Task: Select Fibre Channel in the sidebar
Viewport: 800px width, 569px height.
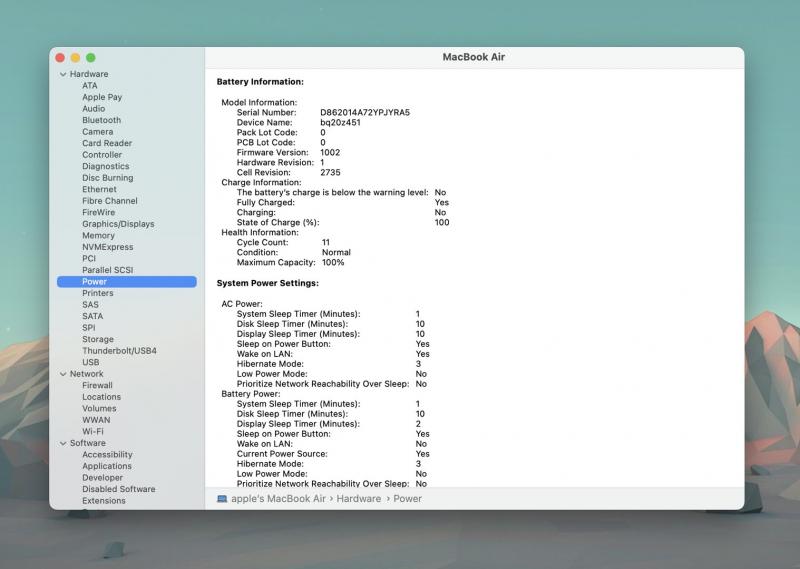Action: (x=110, y=201)
